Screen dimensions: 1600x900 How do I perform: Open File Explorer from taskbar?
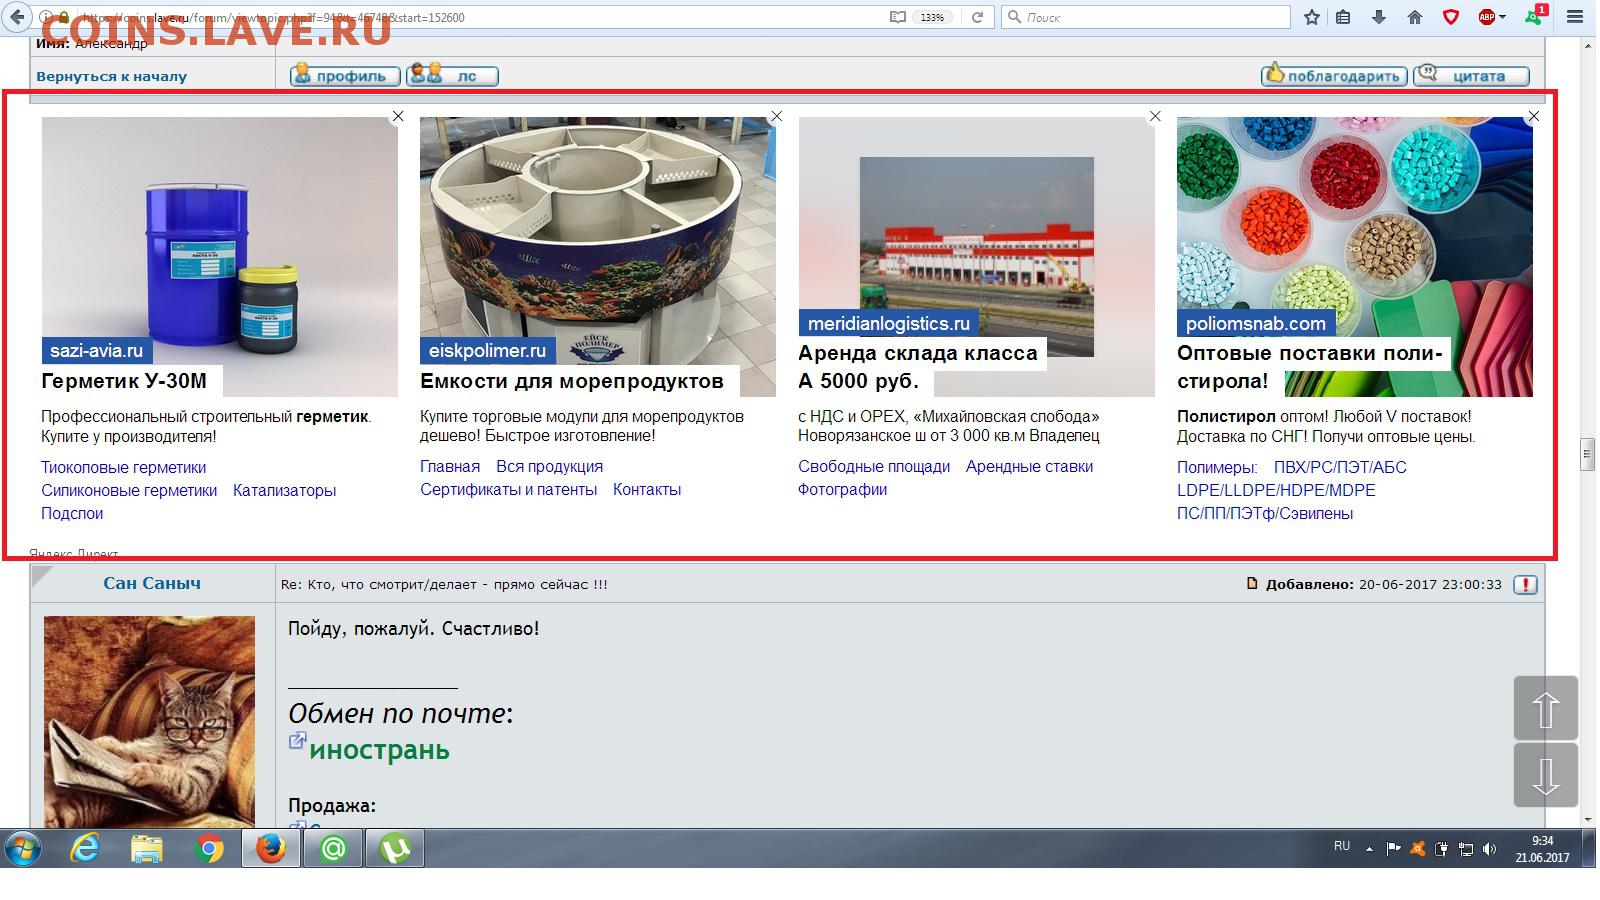pos(147,850)
